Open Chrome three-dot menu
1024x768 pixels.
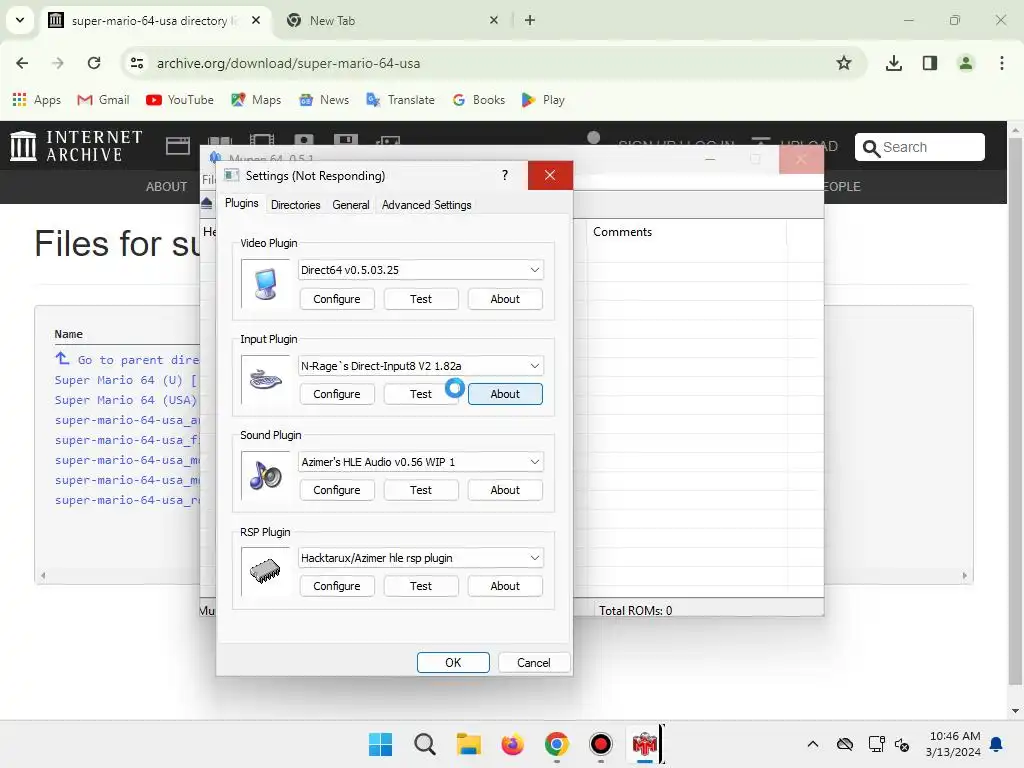tap(1001, 63)
